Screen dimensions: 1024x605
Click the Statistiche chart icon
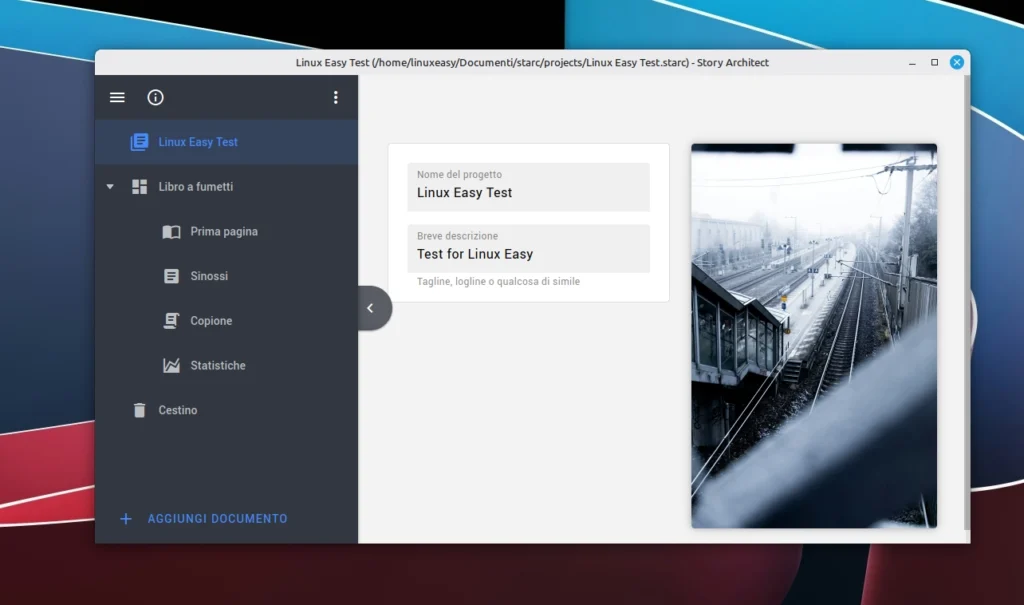point(171,366)
